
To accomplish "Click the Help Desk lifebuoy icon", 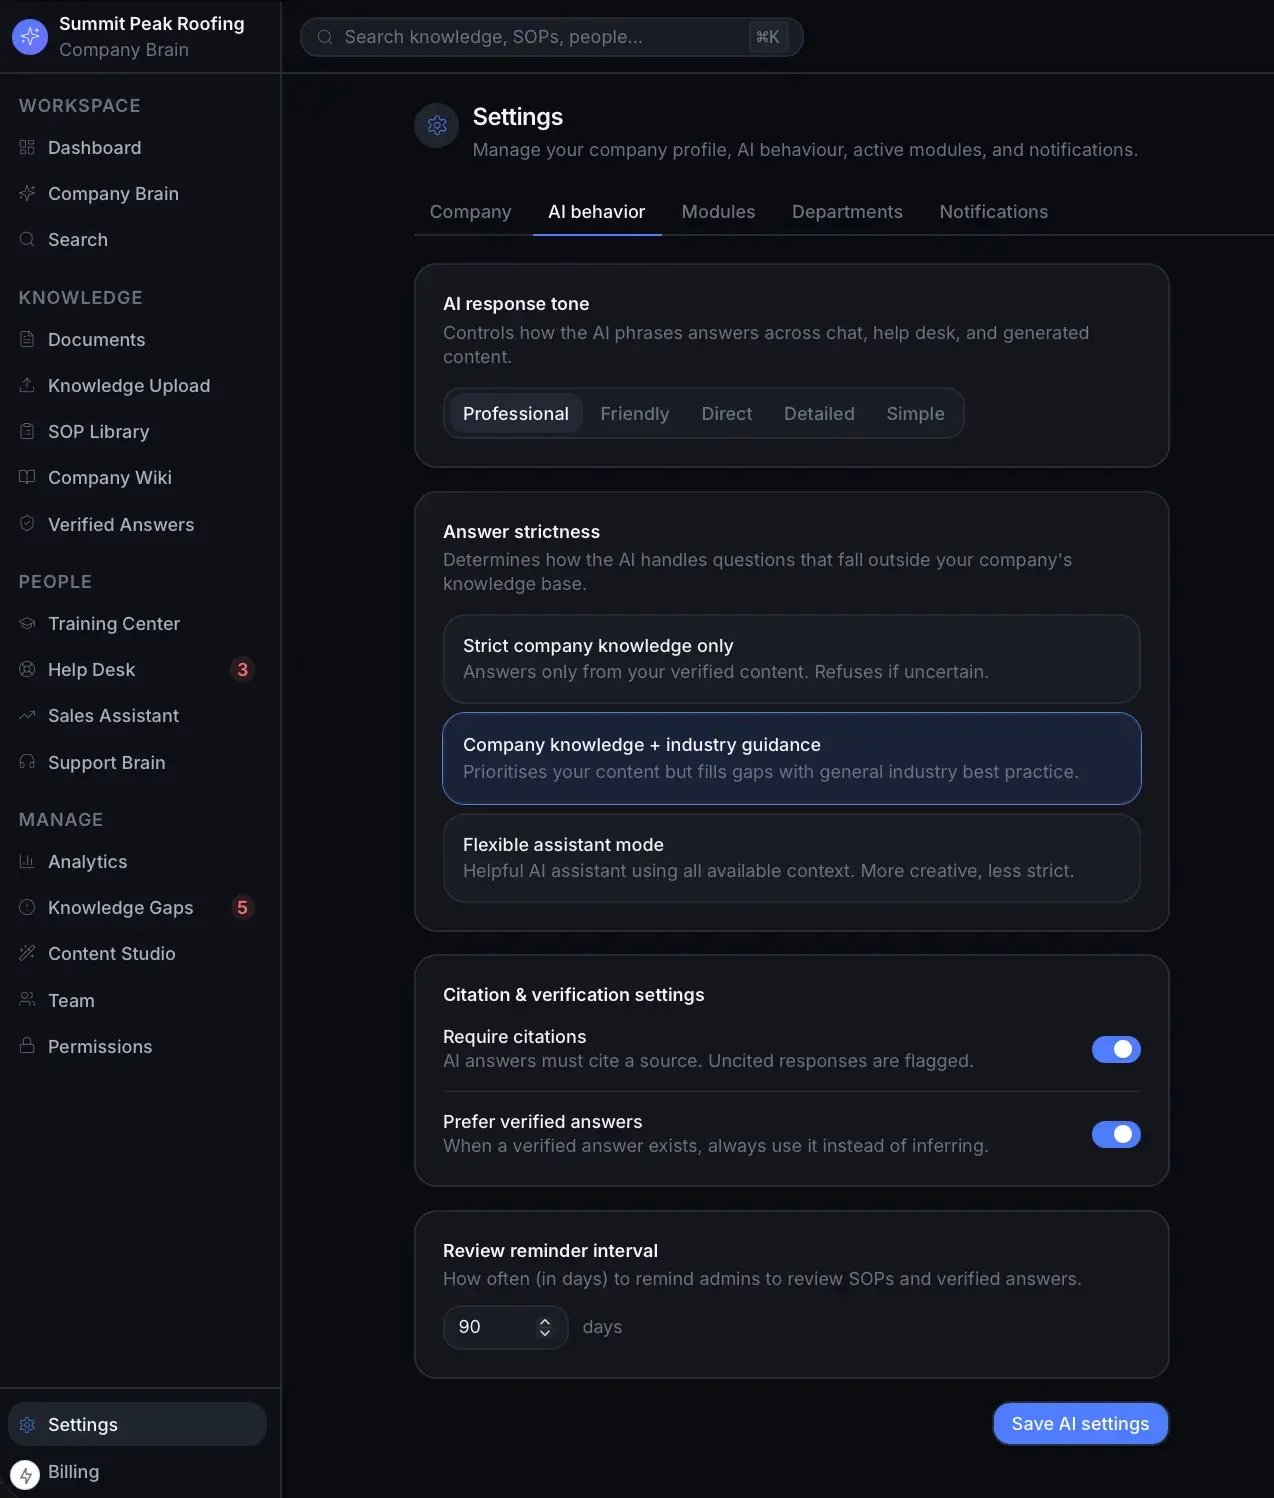I will 27,670.
